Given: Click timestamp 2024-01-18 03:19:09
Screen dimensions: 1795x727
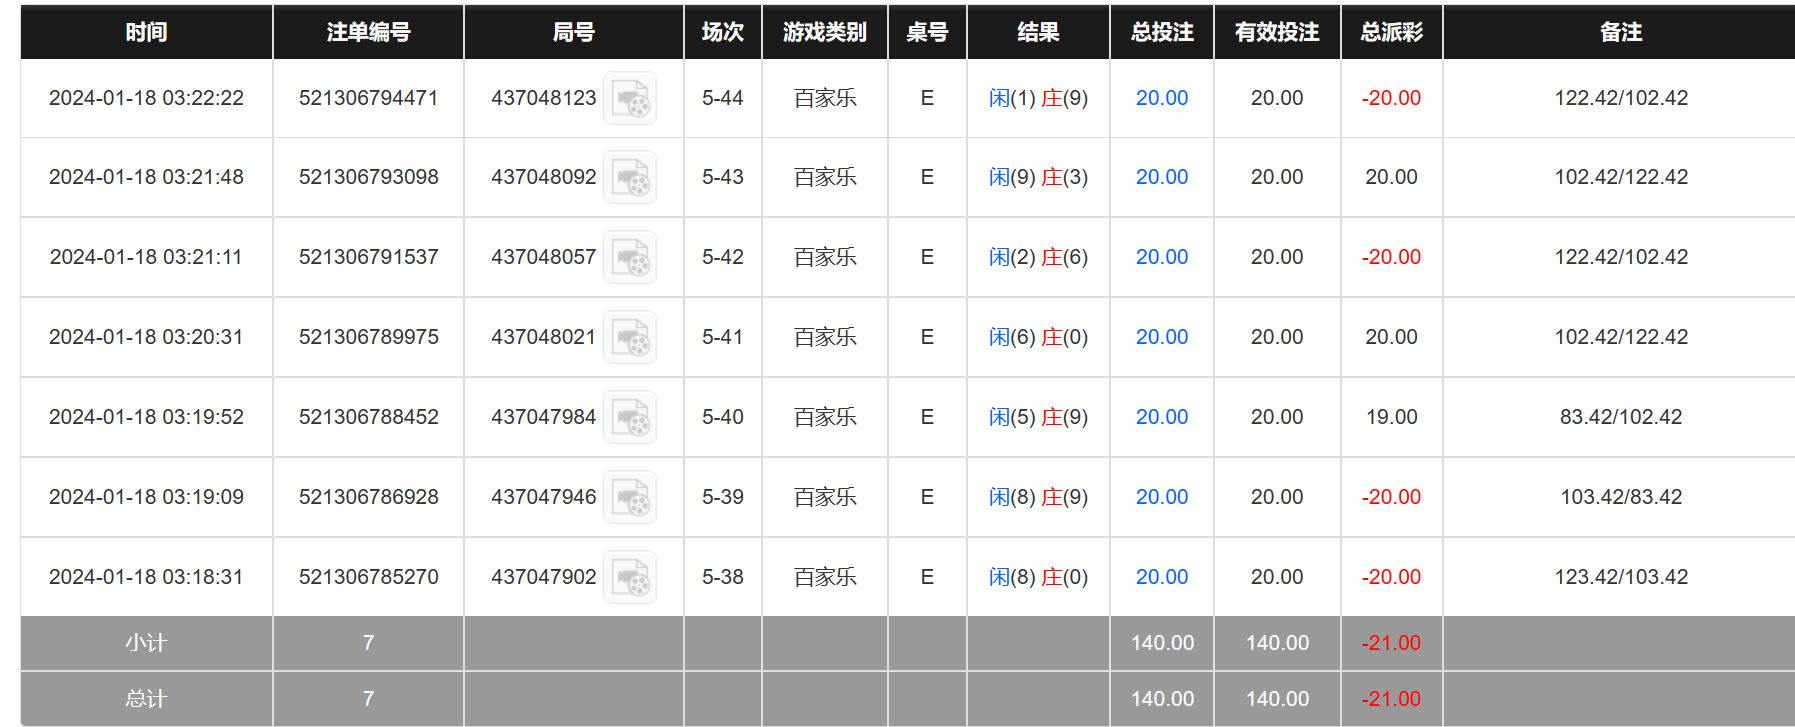Looking at the screenshot, I should point(146,497).
